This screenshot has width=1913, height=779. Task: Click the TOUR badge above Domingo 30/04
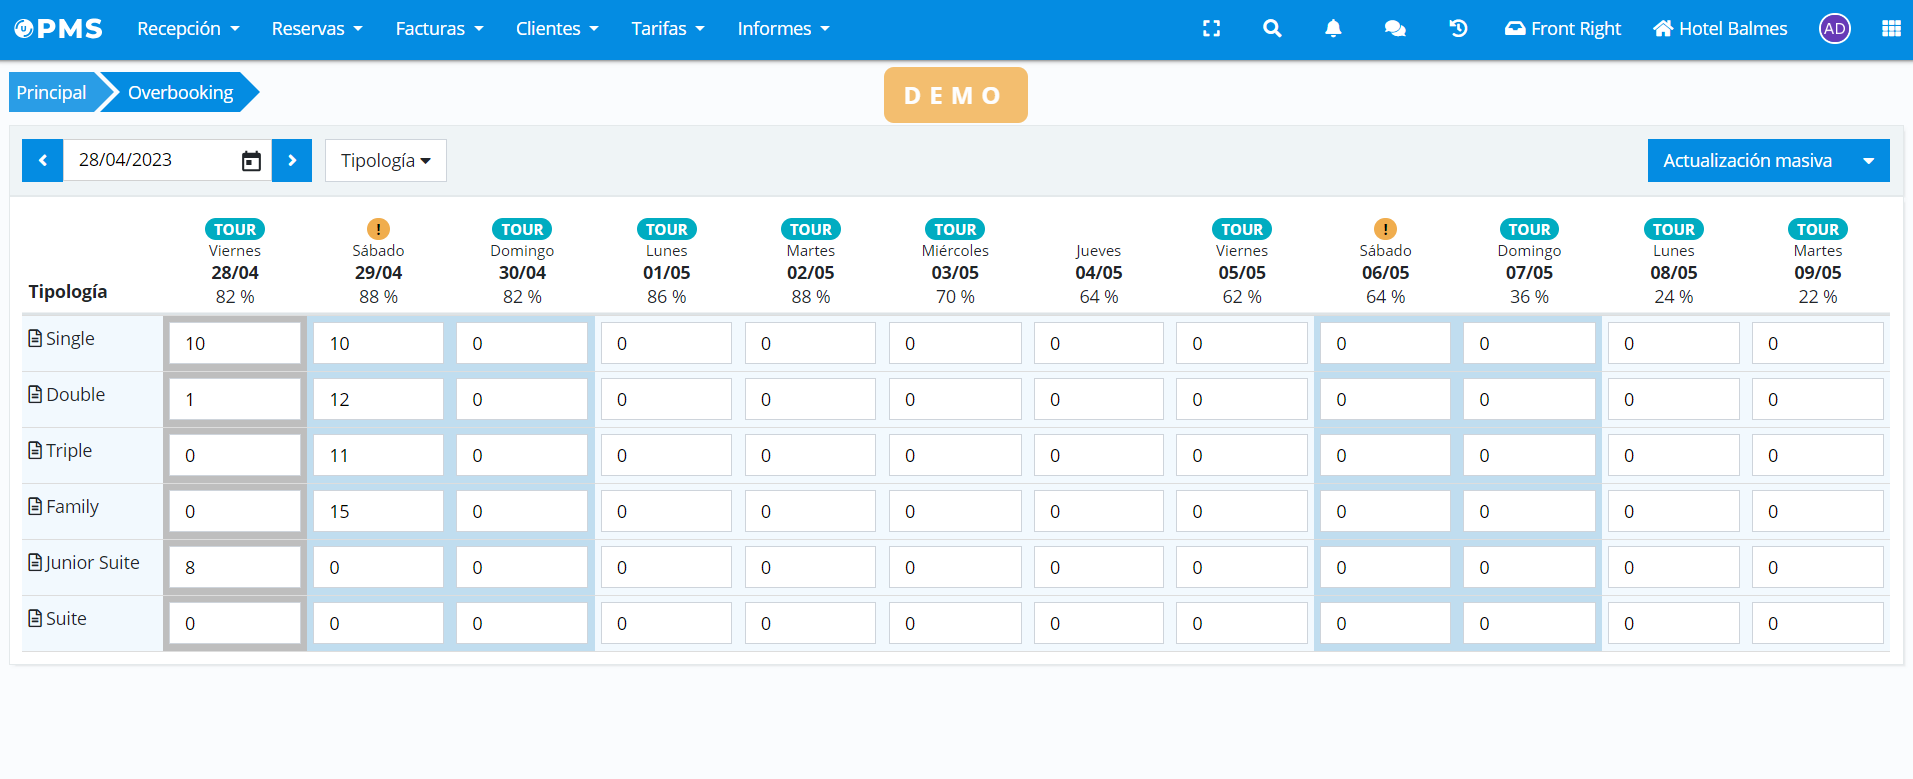(x=522, y=229)
